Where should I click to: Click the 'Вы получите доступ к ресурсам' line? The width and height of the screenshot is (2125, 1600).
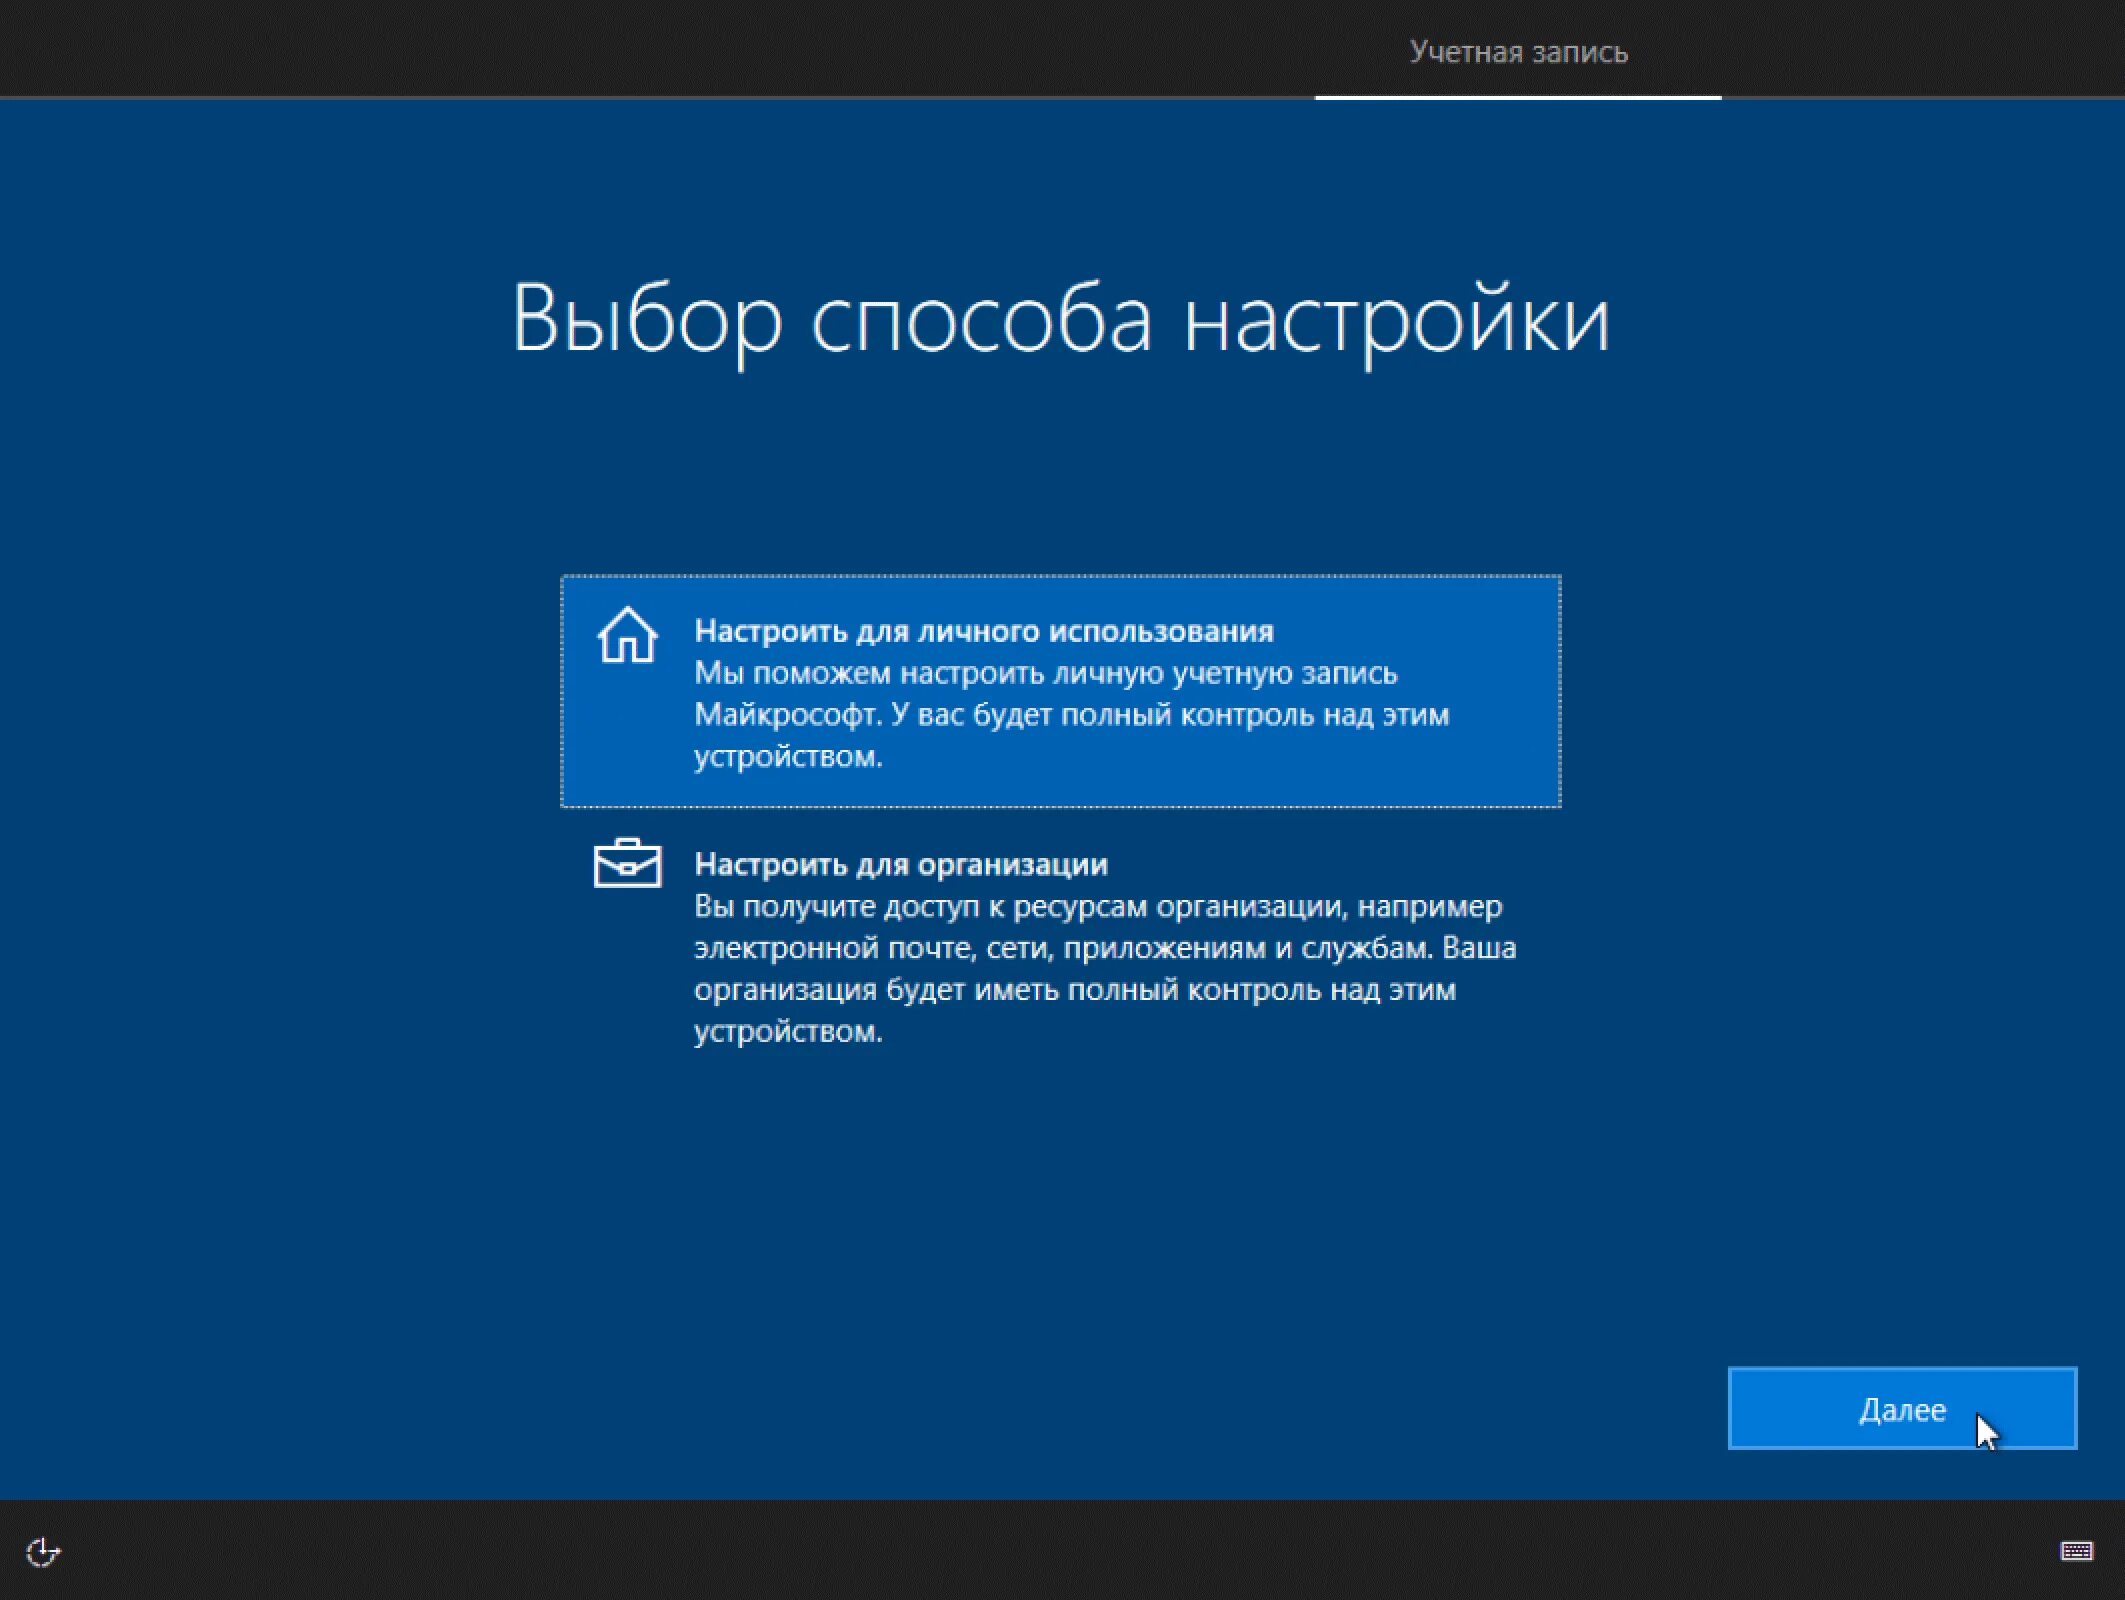click(x=1098, y=906)
